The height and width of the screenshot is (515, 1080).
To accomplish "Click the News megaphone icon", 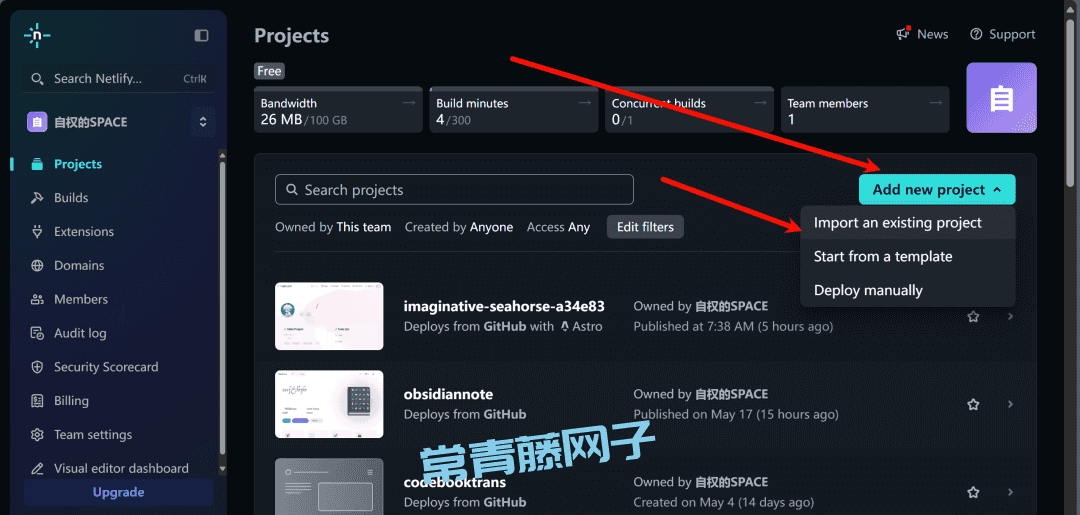I will pos(903,34).
